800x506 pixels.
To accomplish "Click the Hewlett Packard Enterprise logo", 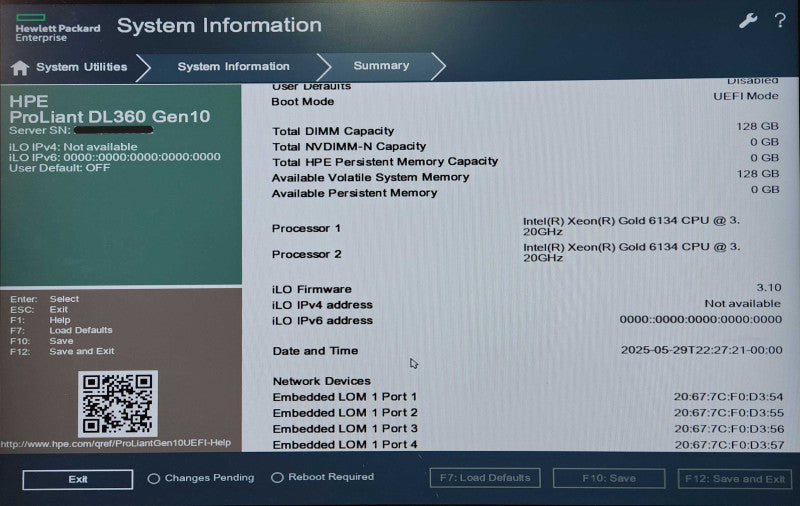I will pos(57,29).
